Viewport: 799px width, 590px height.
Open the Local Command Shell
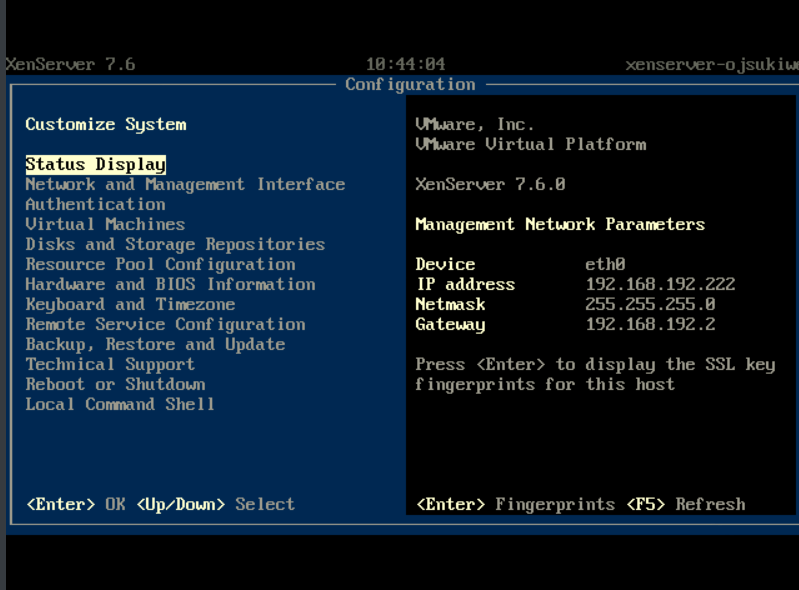[120, 404]
